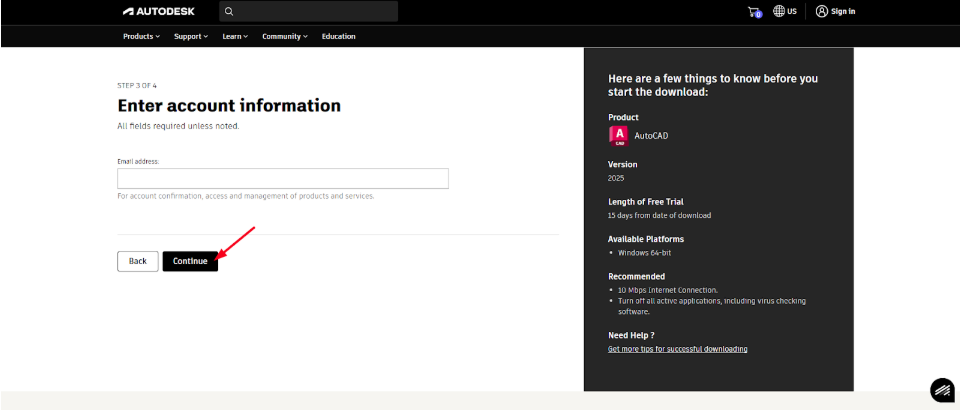Click the Email address label

(x=138, y=162)
